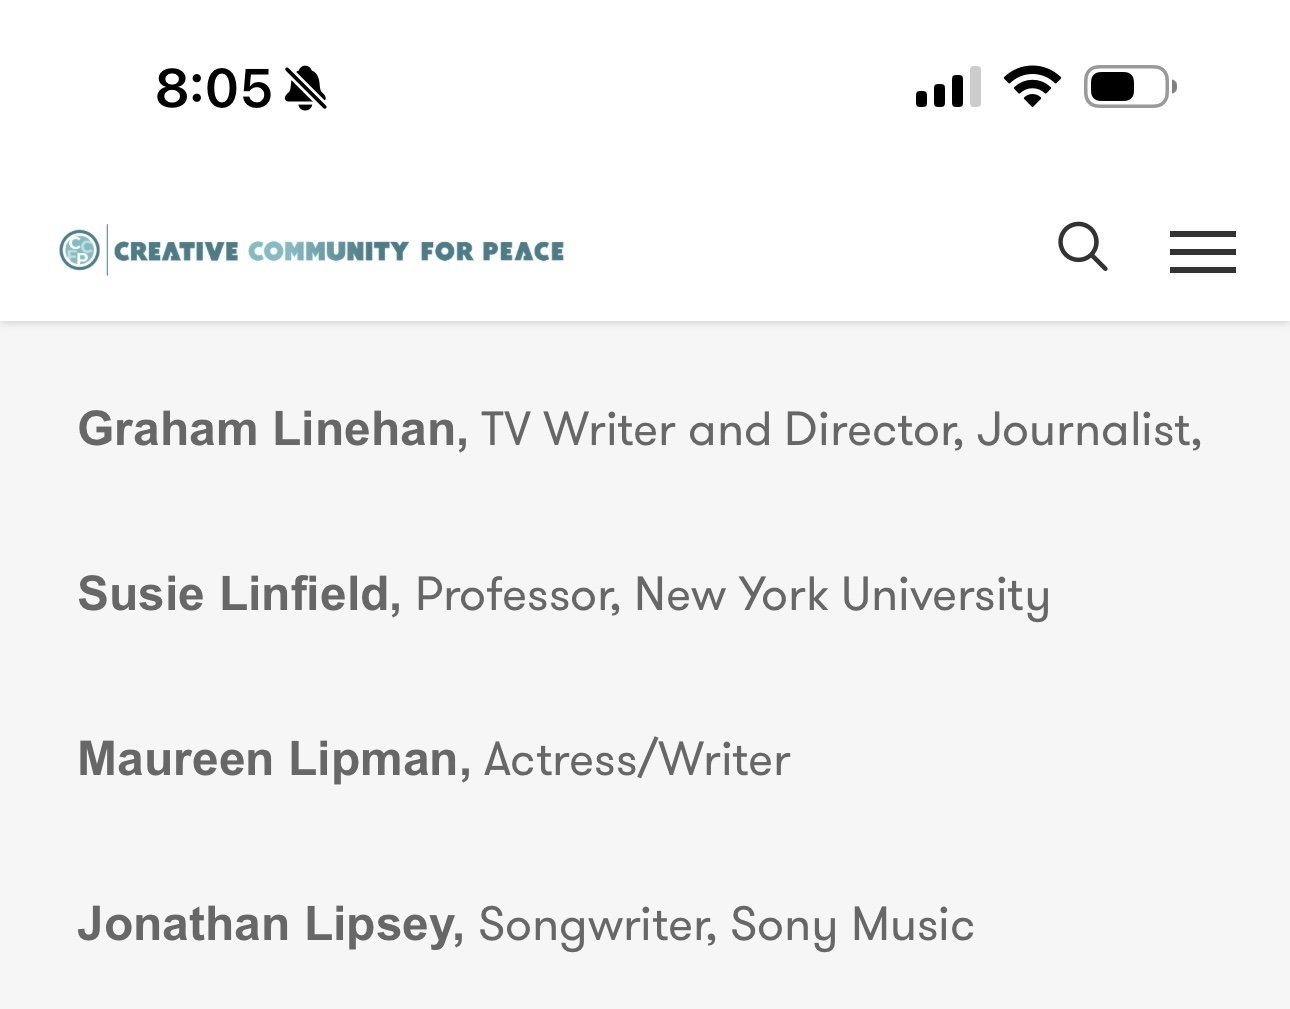Screen dimensions: 1290x1009
Task: Tap the silent mode bell icon
Action: 306,88
